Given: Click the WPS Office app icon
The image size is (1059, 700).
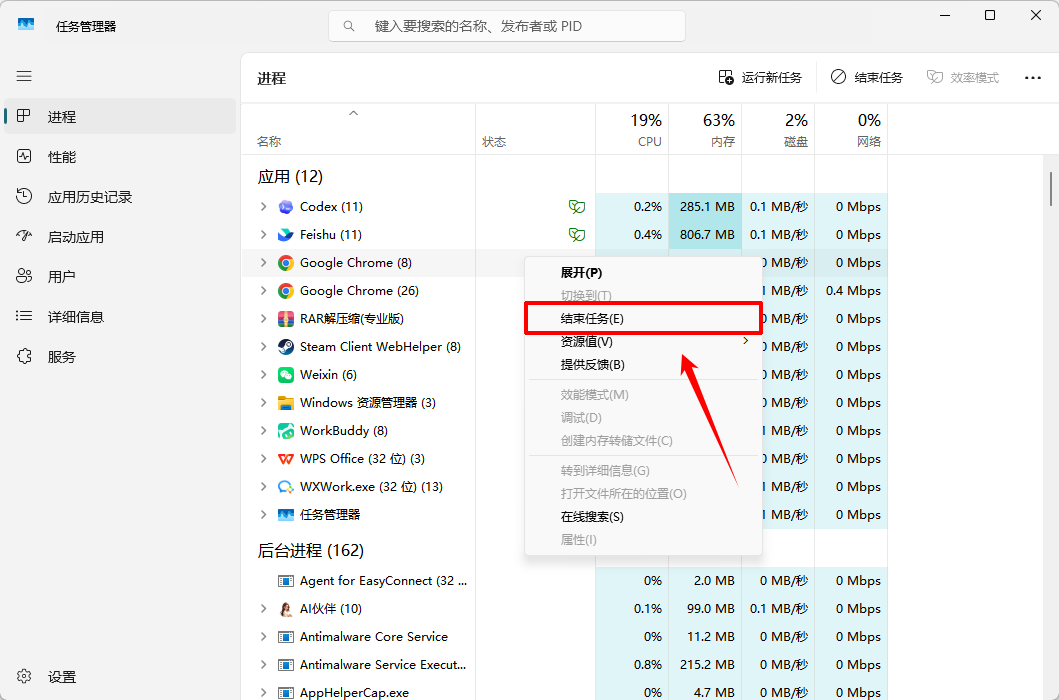Looking at the screenshot, I should [286, 459].
